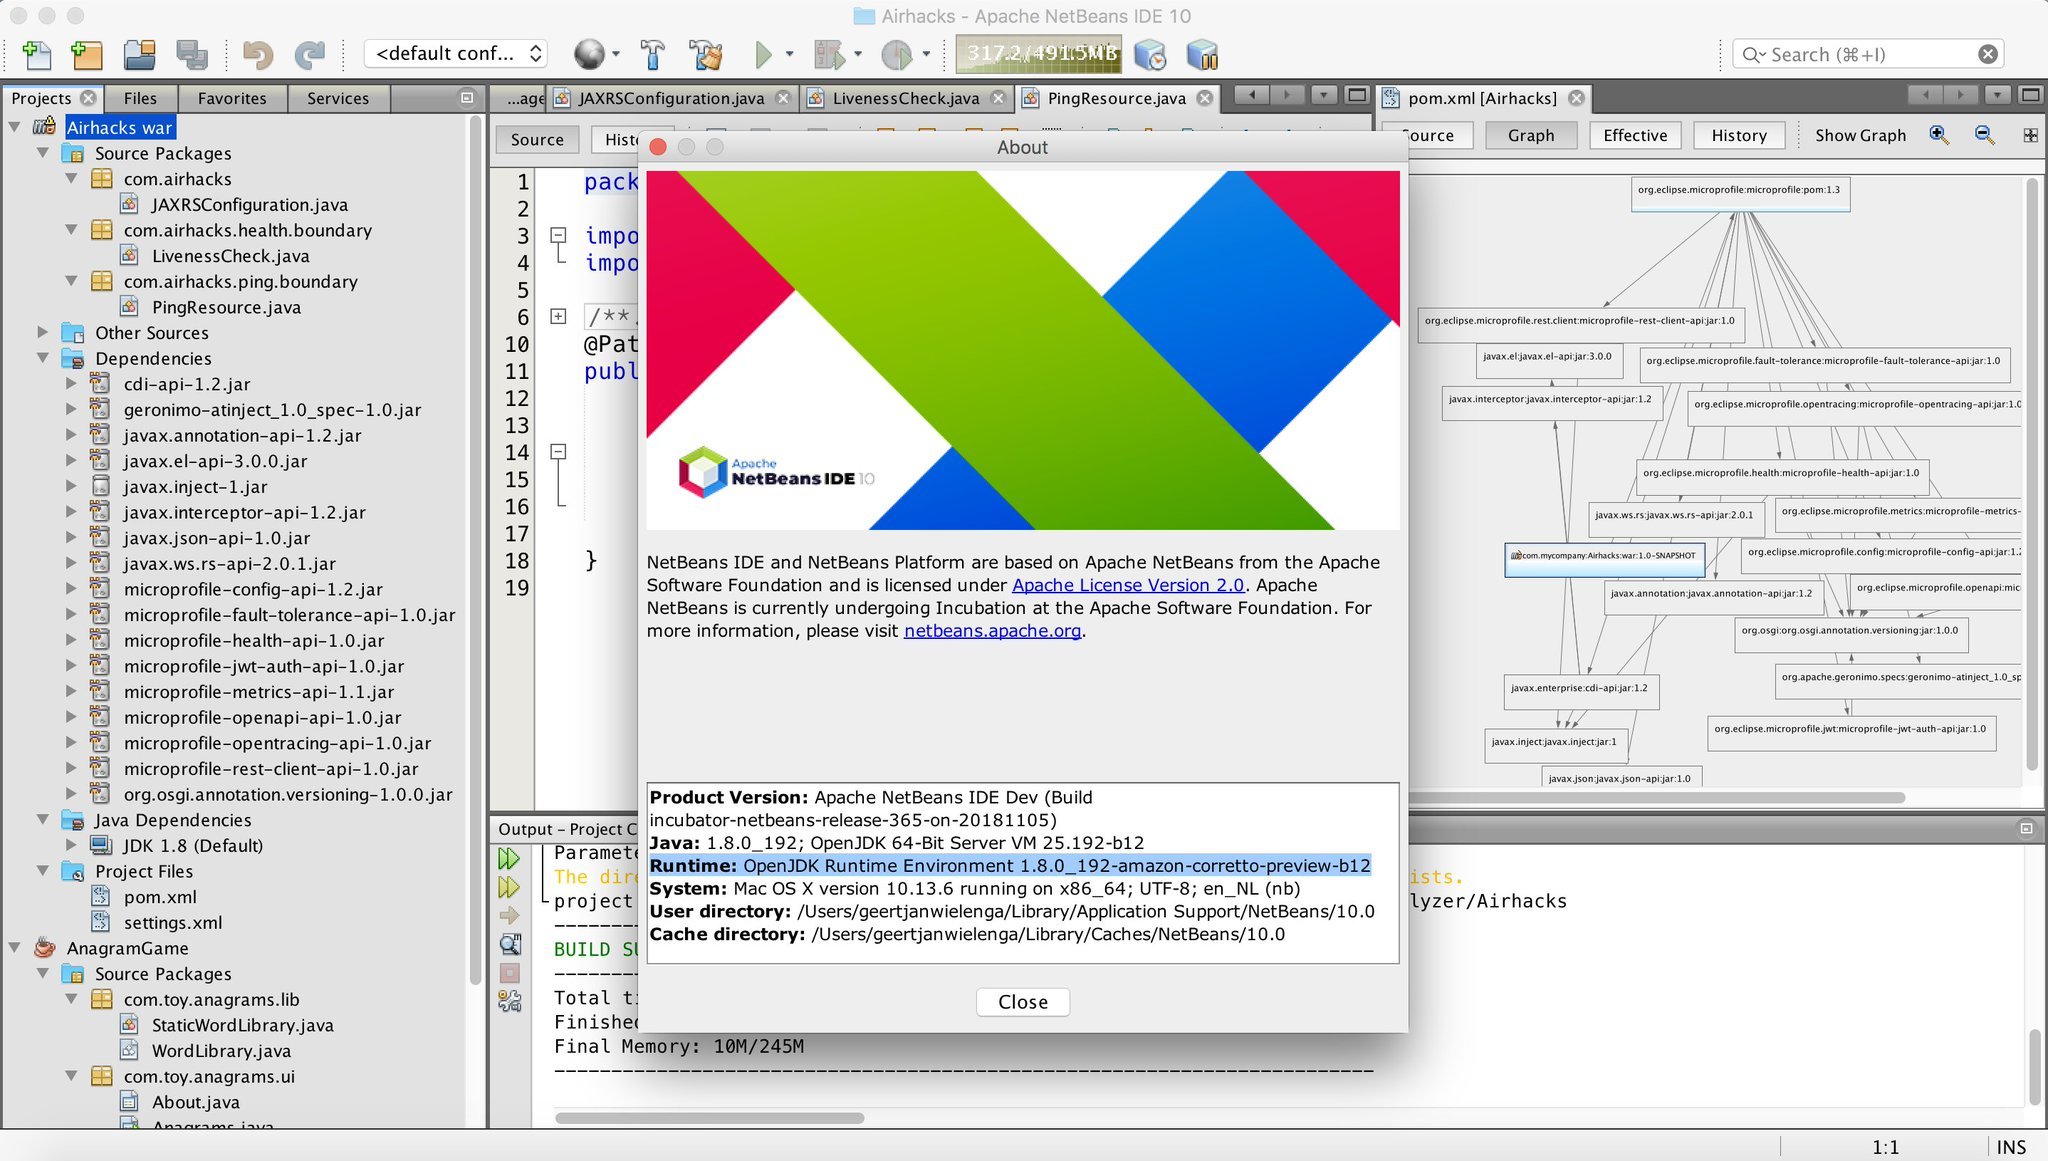2048x1161 pixels.
Task: Open the Run Project dropdown arrow
Action: click(790, 54)
